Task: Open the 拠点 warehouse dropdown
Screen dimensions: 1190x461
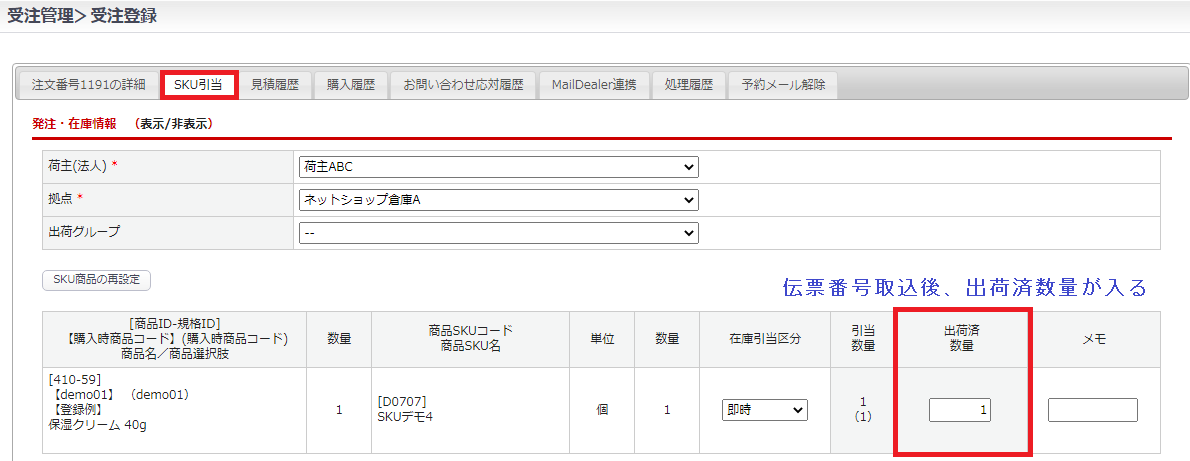Action: (x=498, y=200)
